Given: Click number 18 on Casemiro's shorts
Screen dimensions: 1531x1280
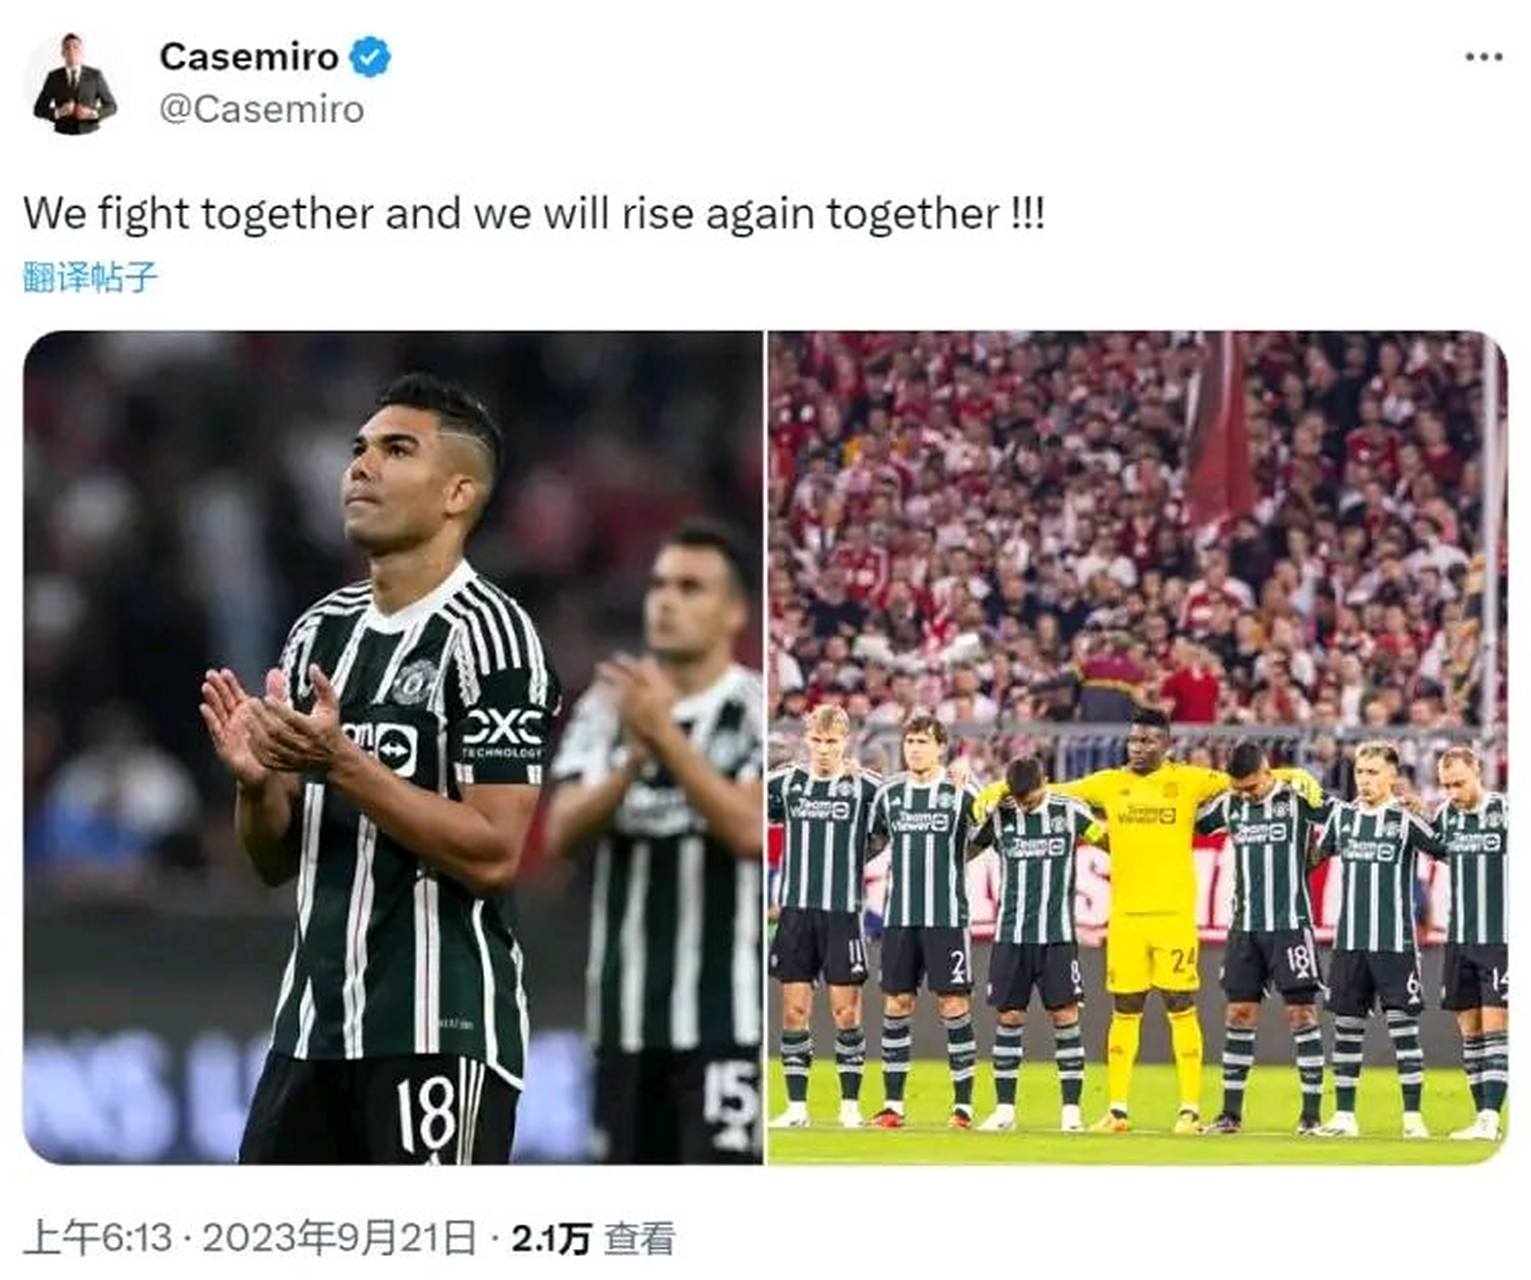Looking at the screenshot, I should pos(426,1113).
